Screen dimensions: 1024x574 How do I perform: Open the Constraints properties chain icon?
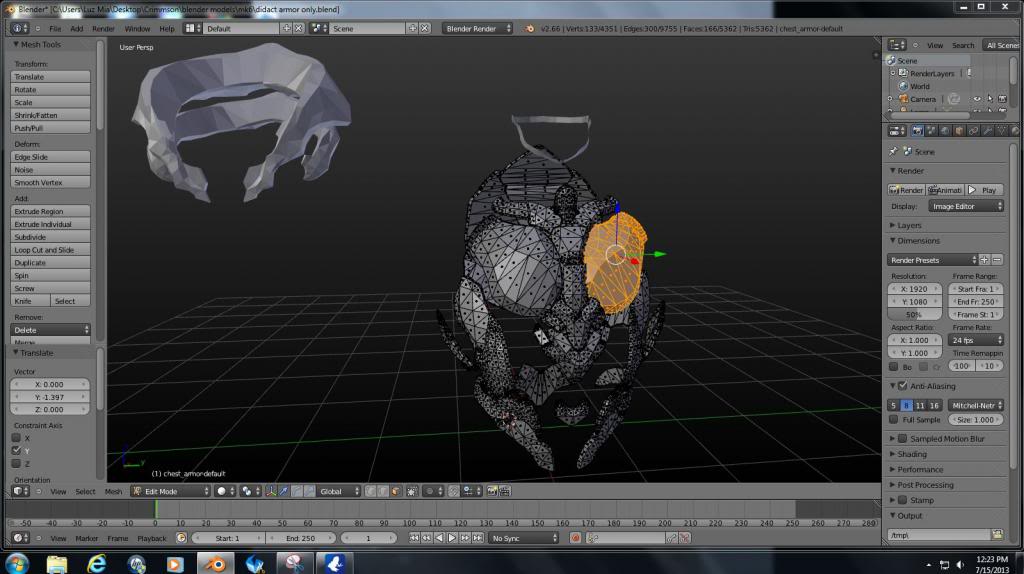click(x=973, y=131)
